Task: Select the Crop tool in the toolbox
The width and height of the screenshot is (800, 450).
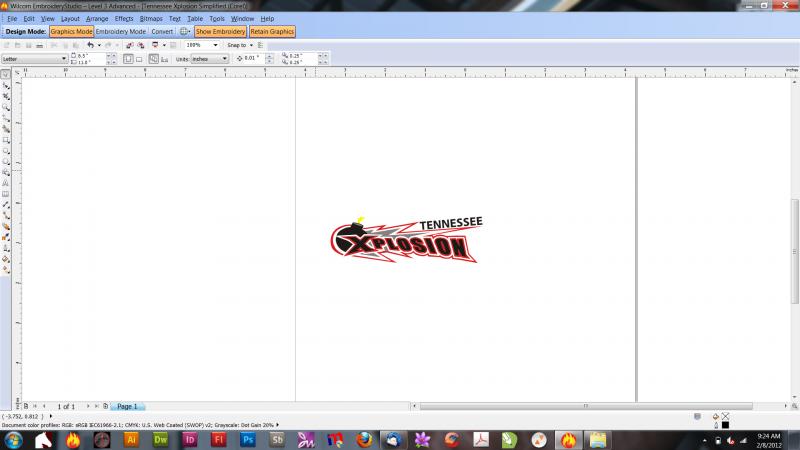Action: tap(6, 96)
